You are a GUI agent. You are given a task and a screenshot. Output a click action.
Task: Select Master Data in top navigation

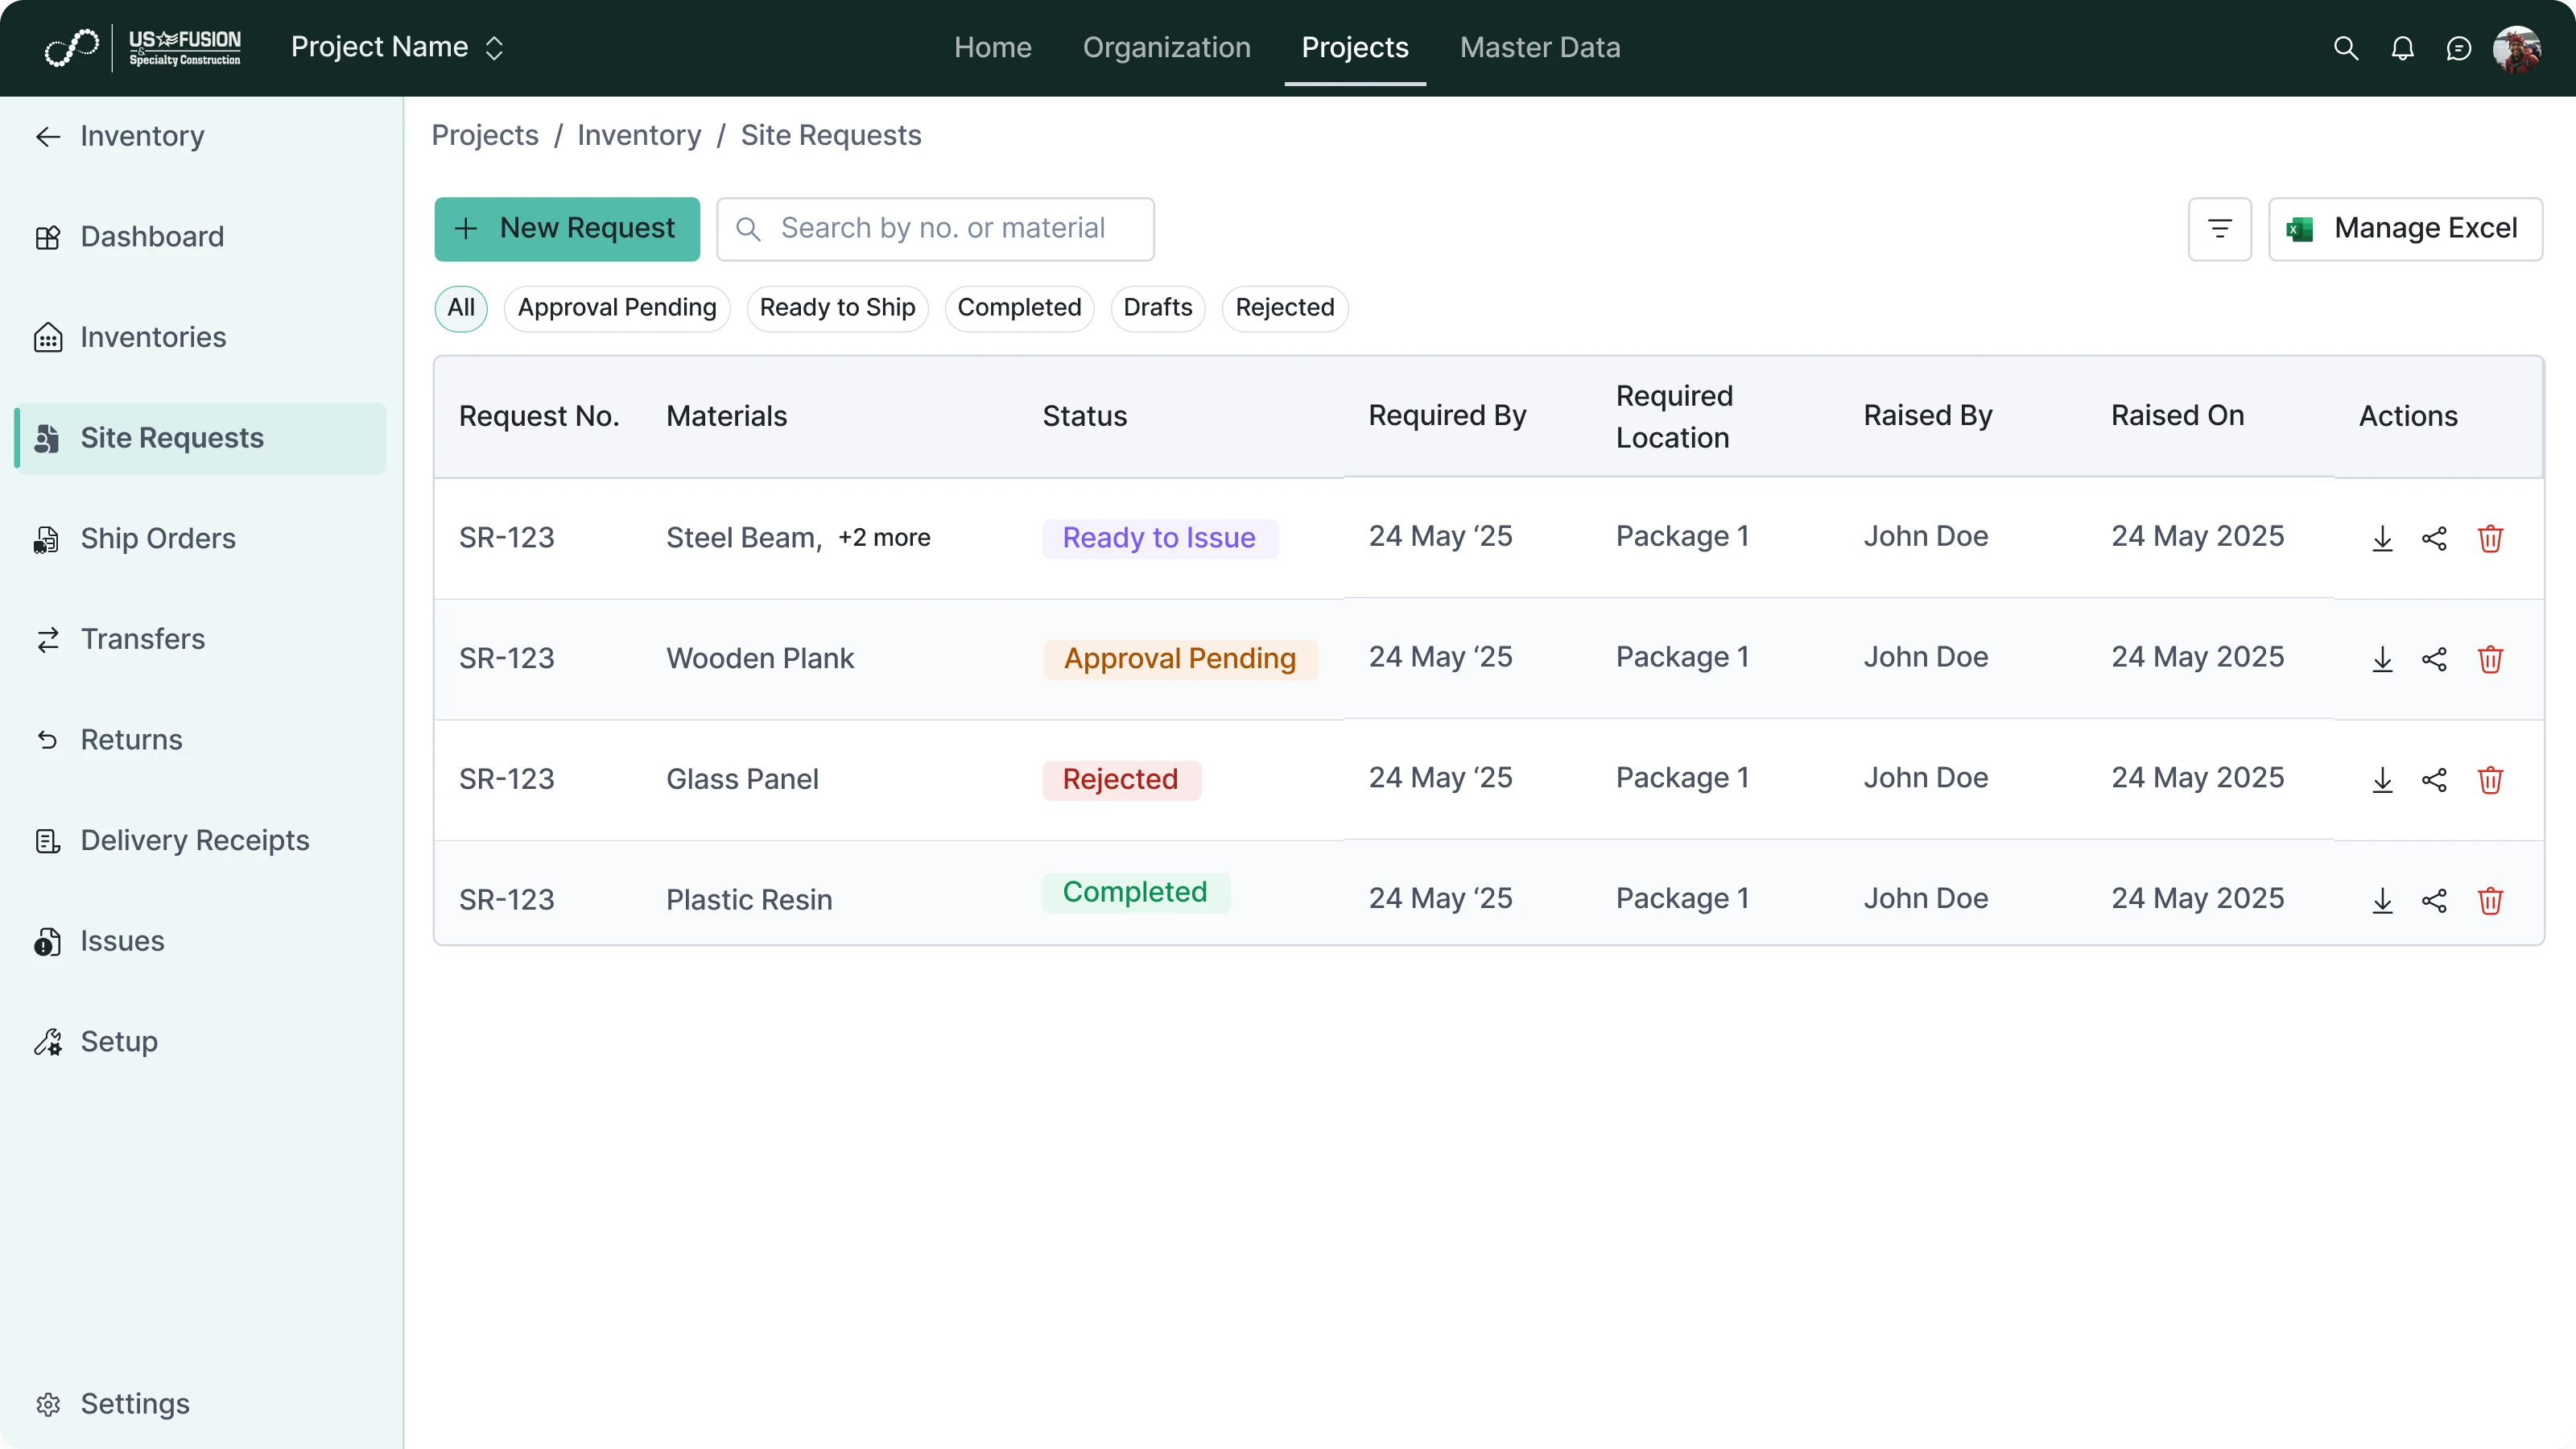1540,47
